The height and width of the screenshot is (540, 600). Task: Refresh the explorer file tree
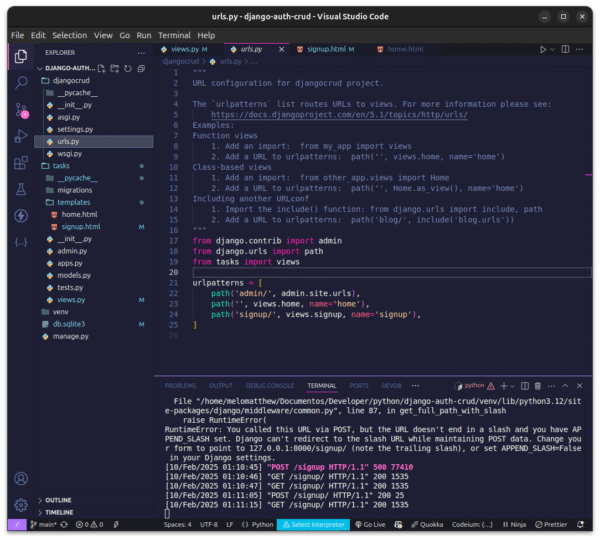[x=128, y=69]
